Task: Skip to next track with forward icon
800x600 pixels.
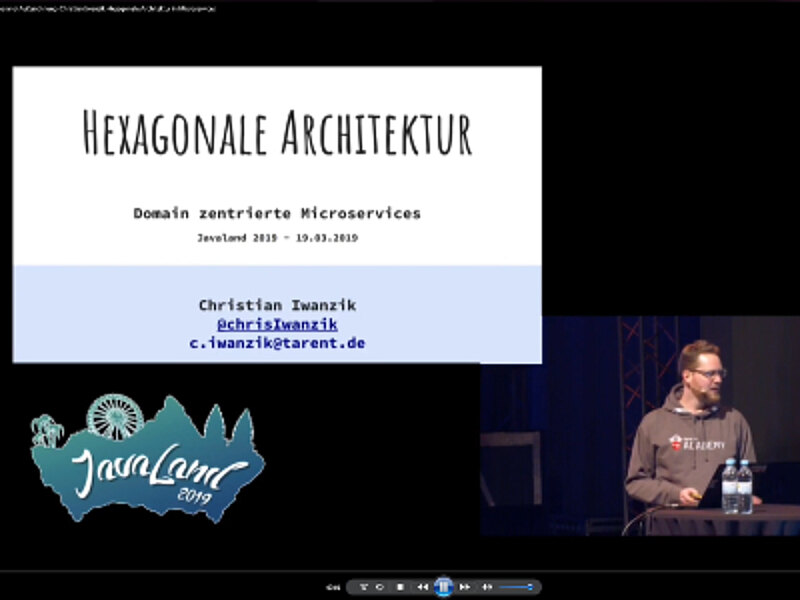Action: pos(465,587)
